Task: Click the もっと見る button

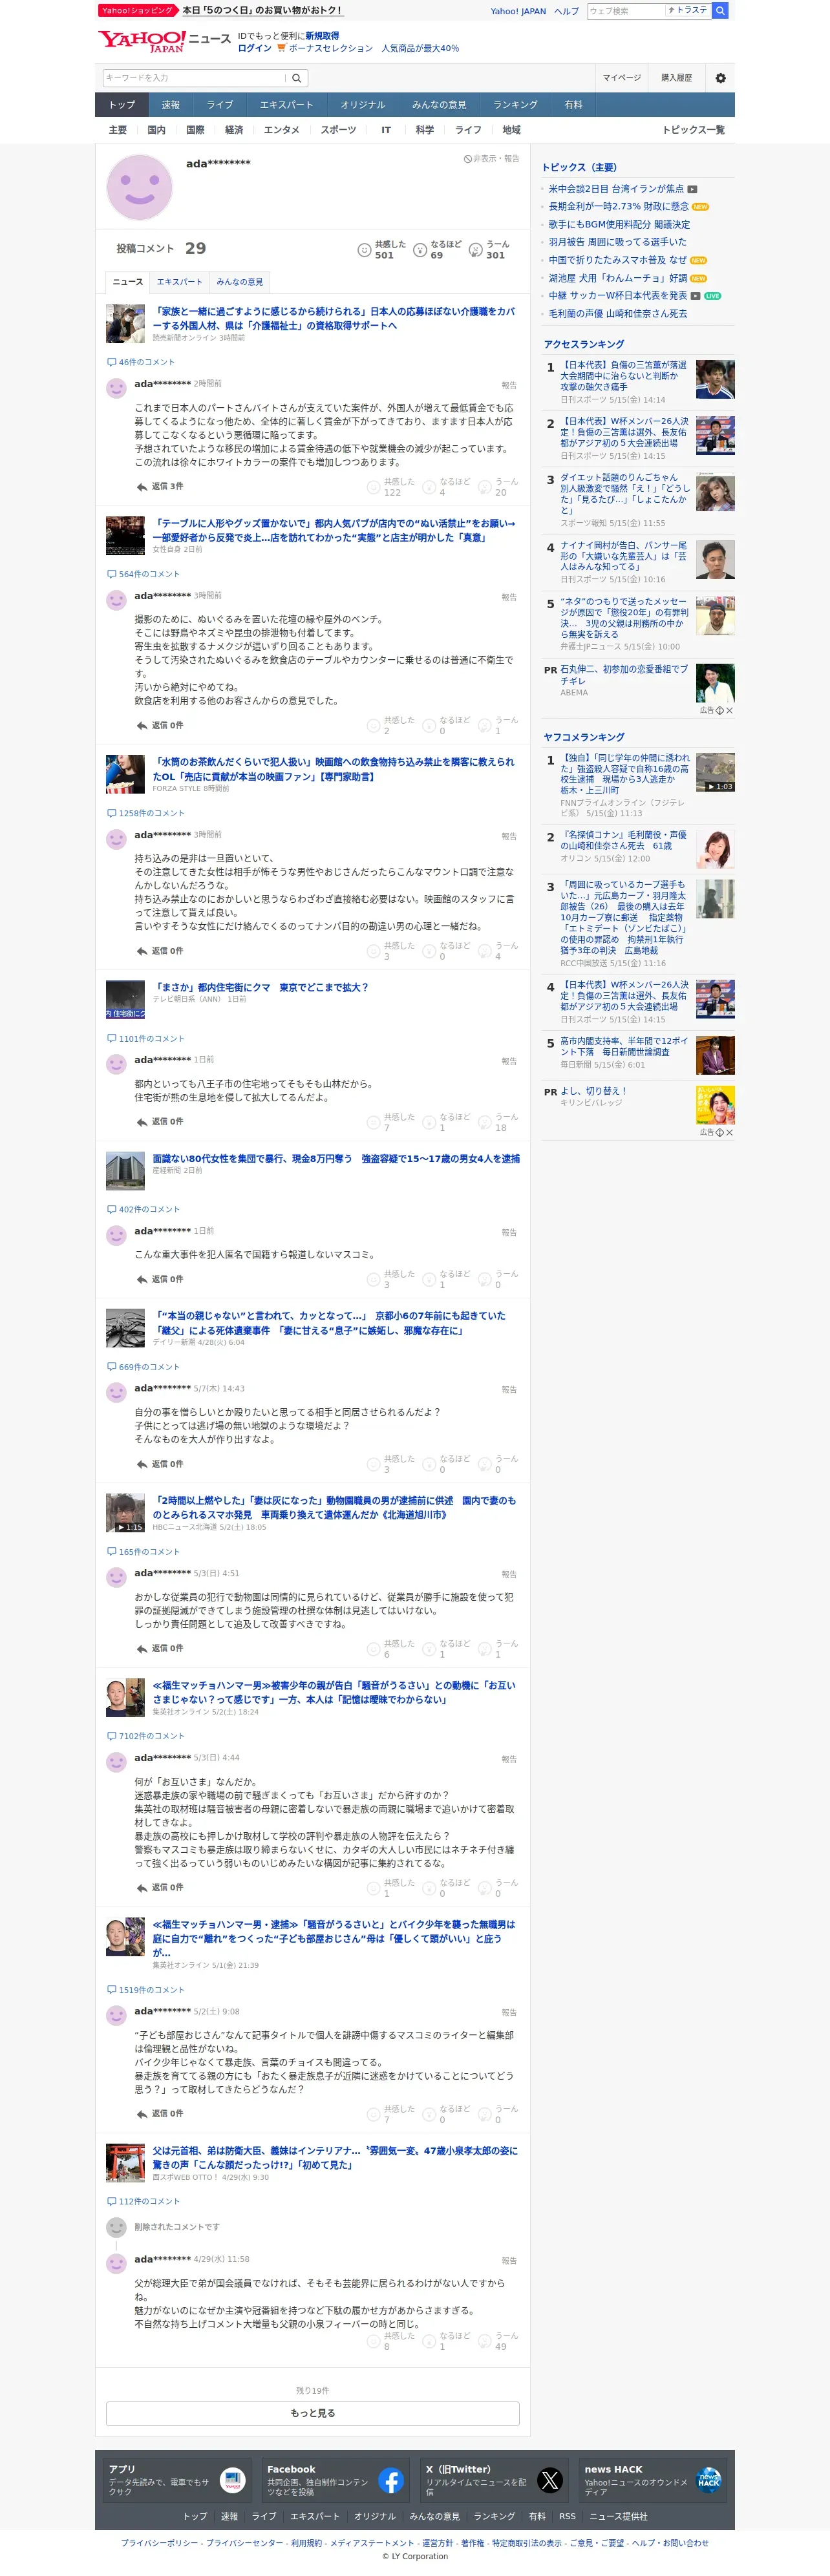Action: [313, 2413]
